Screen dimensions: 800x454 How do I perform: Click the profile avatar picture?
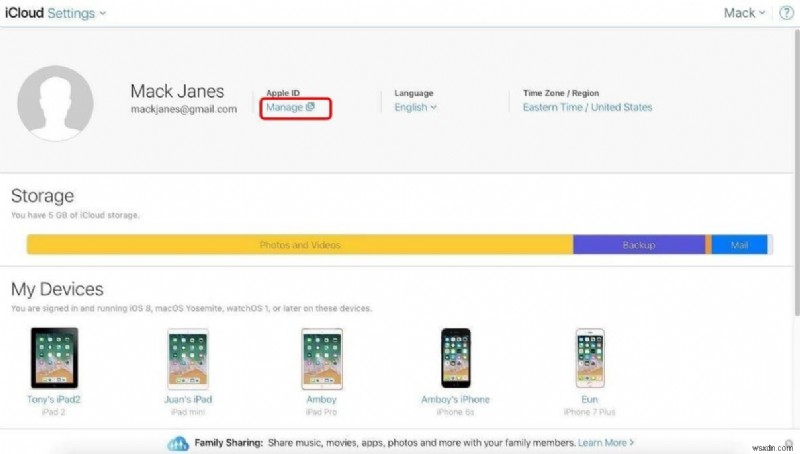(56, 104)
